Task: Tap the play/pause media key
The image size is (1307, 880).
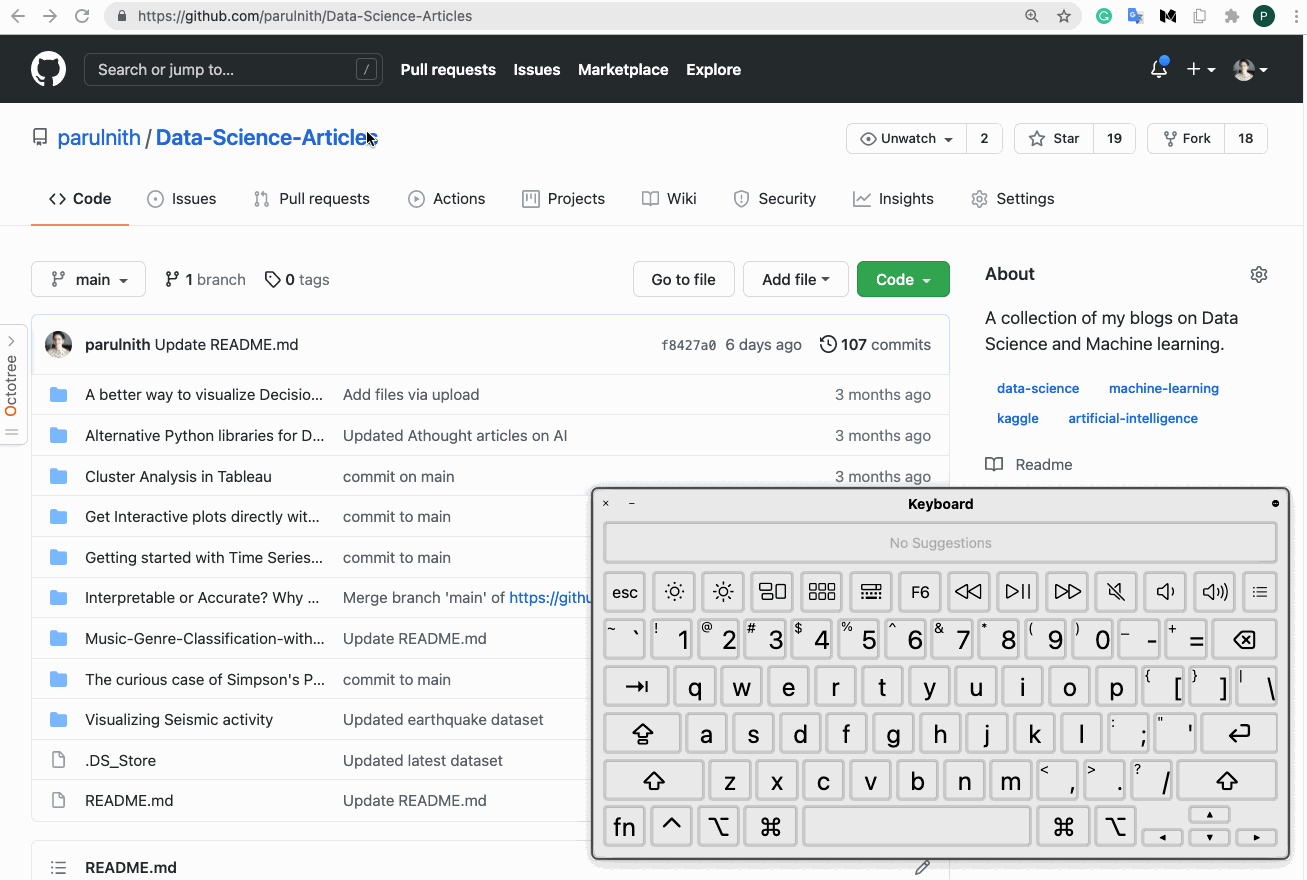Action: point(1018,592)
